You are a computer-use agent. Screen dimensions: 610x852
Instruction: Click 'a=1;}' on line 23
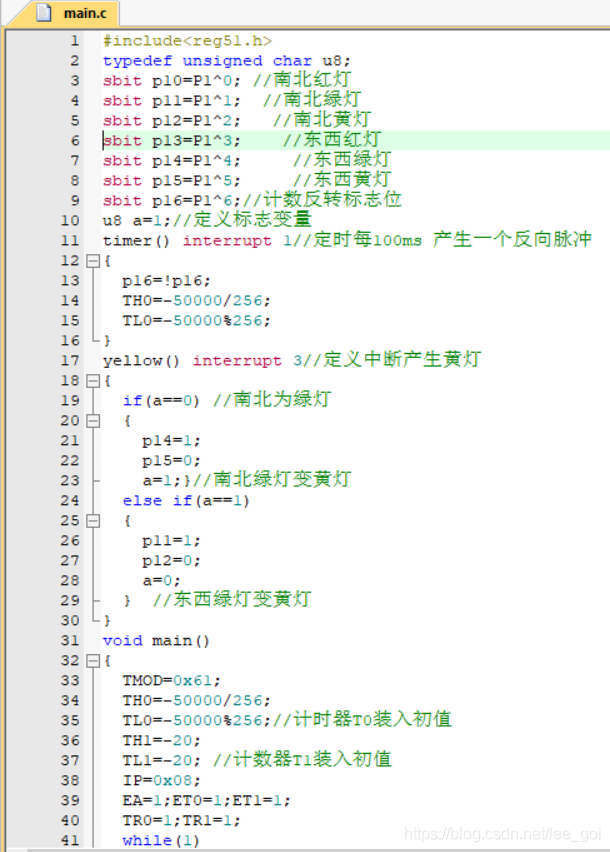pos(167,481)
